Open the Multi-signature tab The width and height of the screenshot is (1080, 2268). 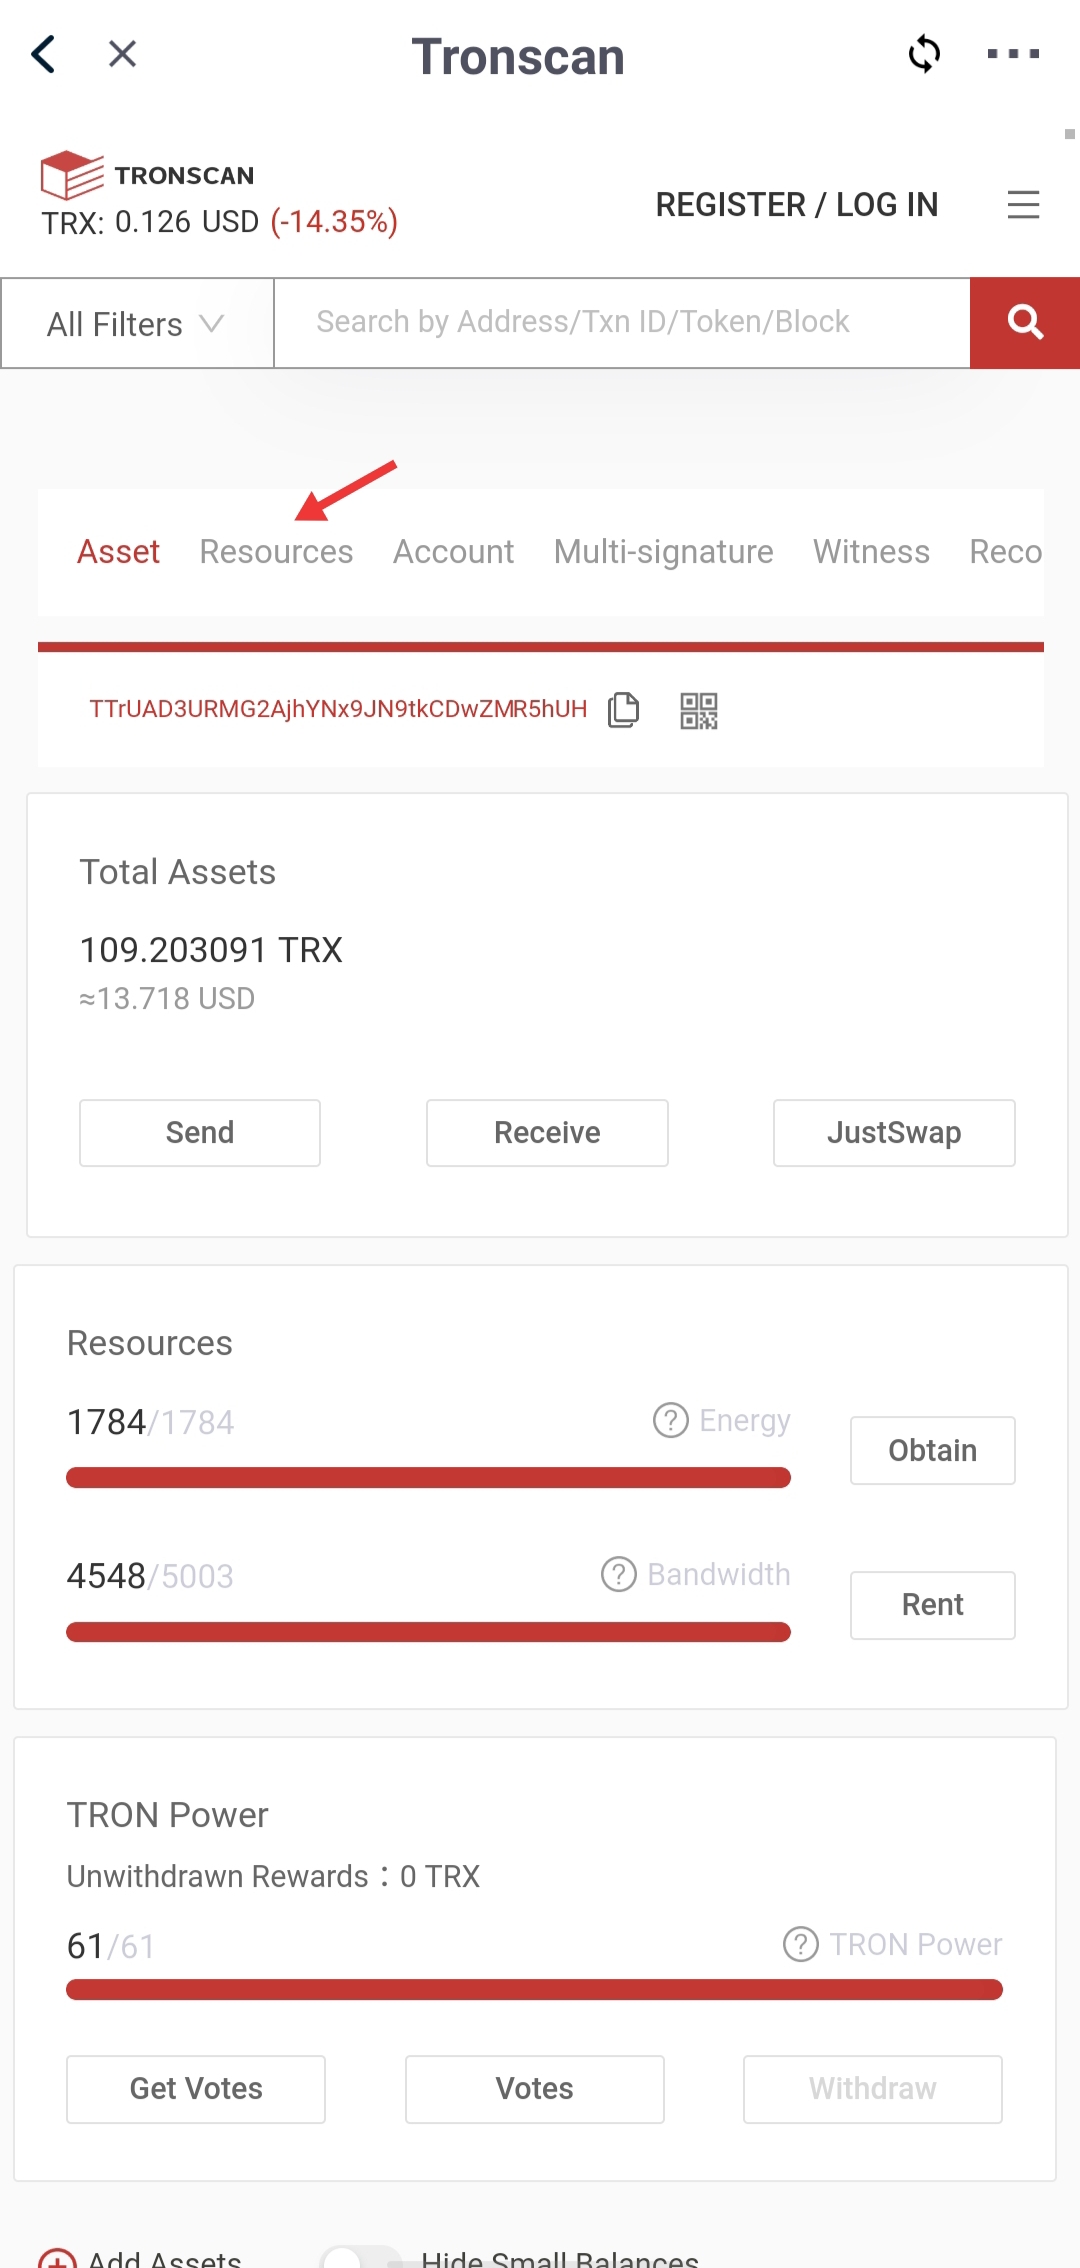coord(664,552)
